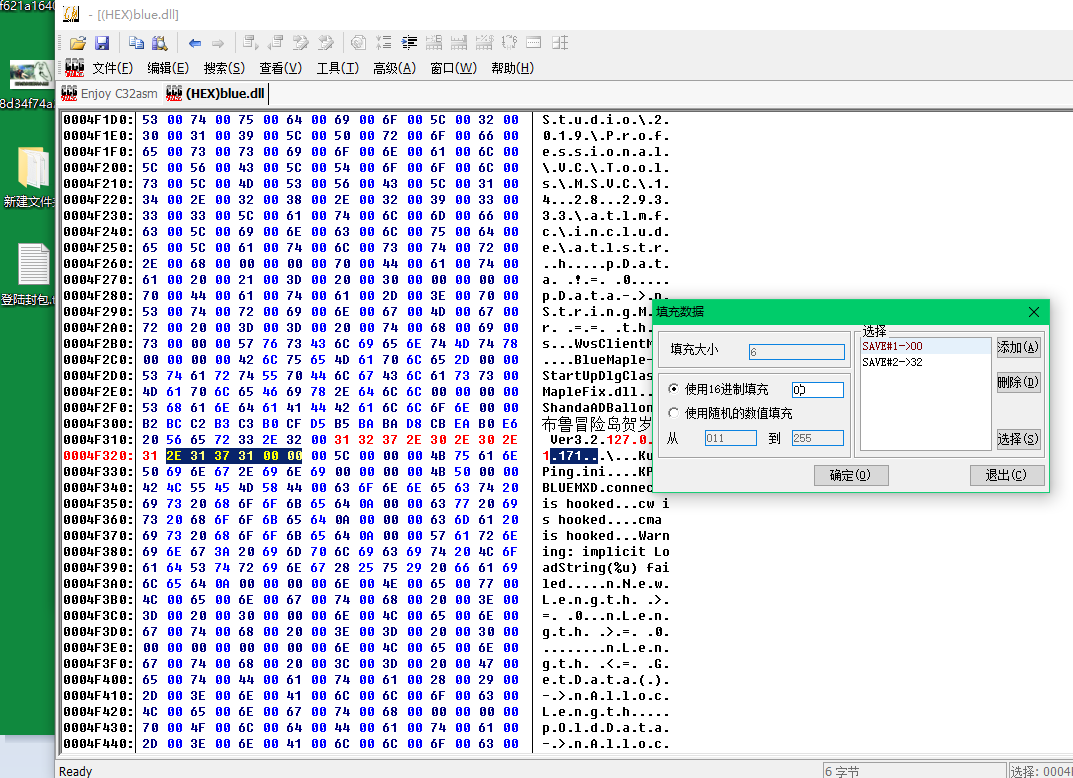Select the 使用16进制填充 radio button
Screen dimensions: 1073x778
[x=673, y=389]
